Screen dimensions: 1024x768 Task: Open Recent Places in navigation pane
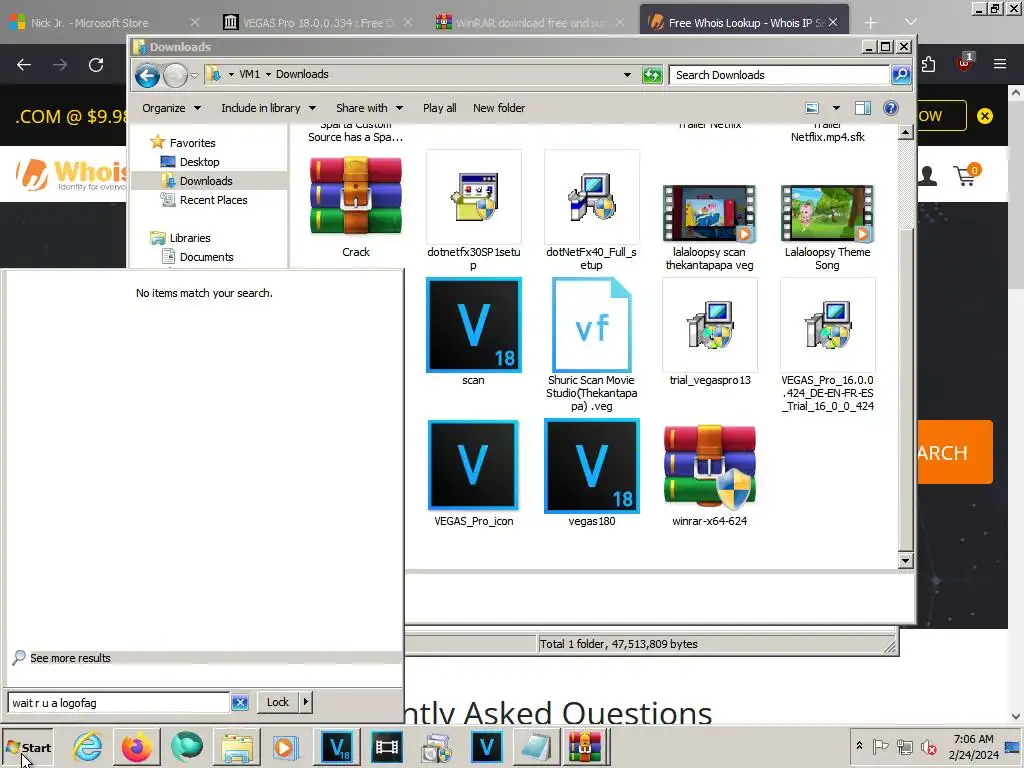click(x=213, y=200)
